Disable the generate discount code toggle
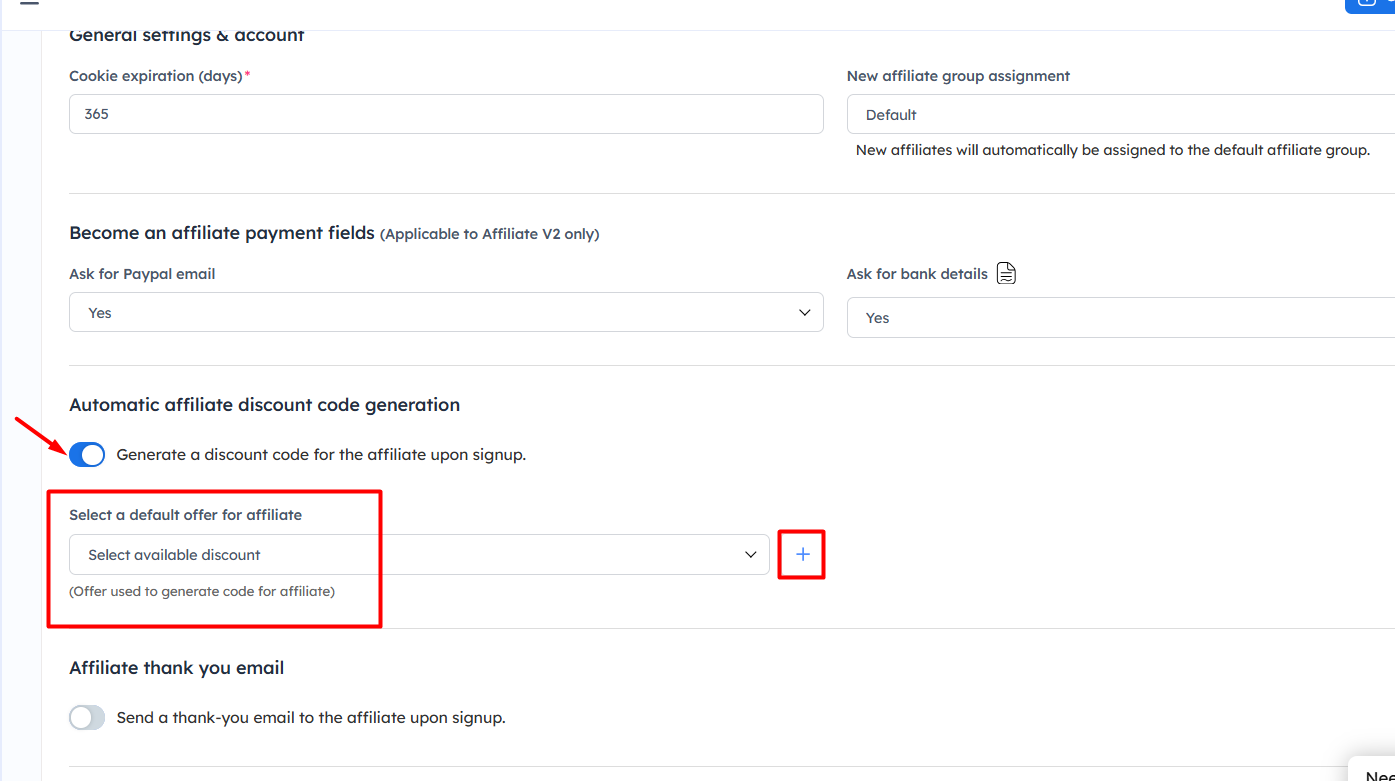This screenshot has height=781, width=1395. tap(87, 455)
